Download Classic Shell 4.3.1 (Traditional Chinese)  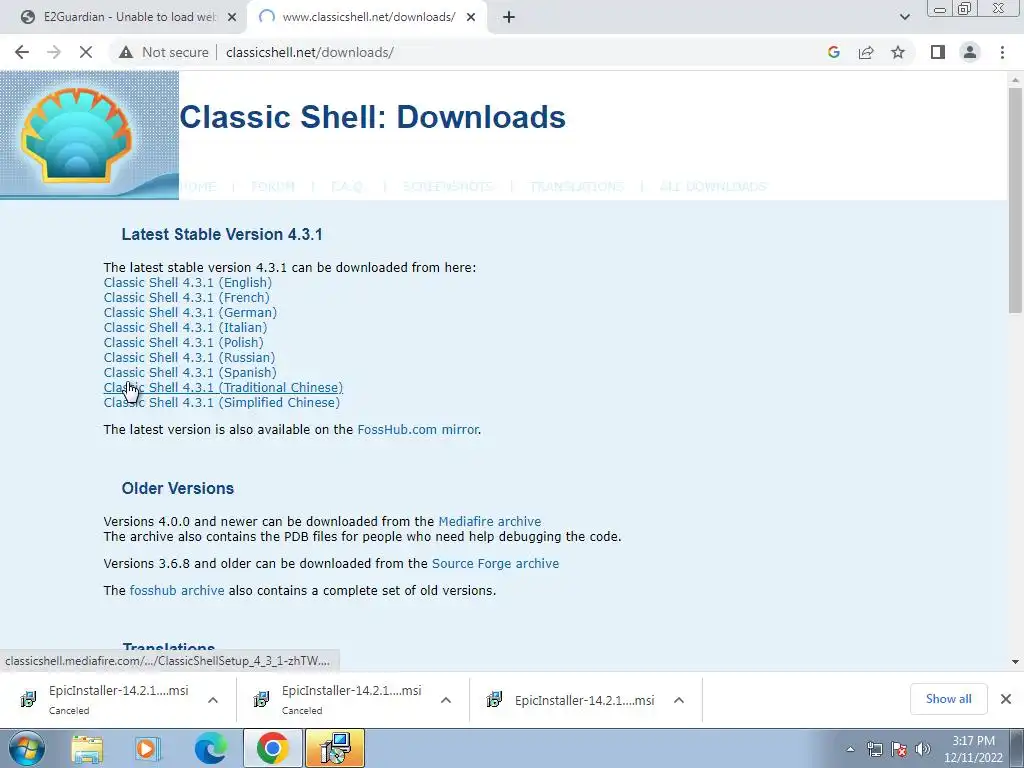click(x=223, y=388)
